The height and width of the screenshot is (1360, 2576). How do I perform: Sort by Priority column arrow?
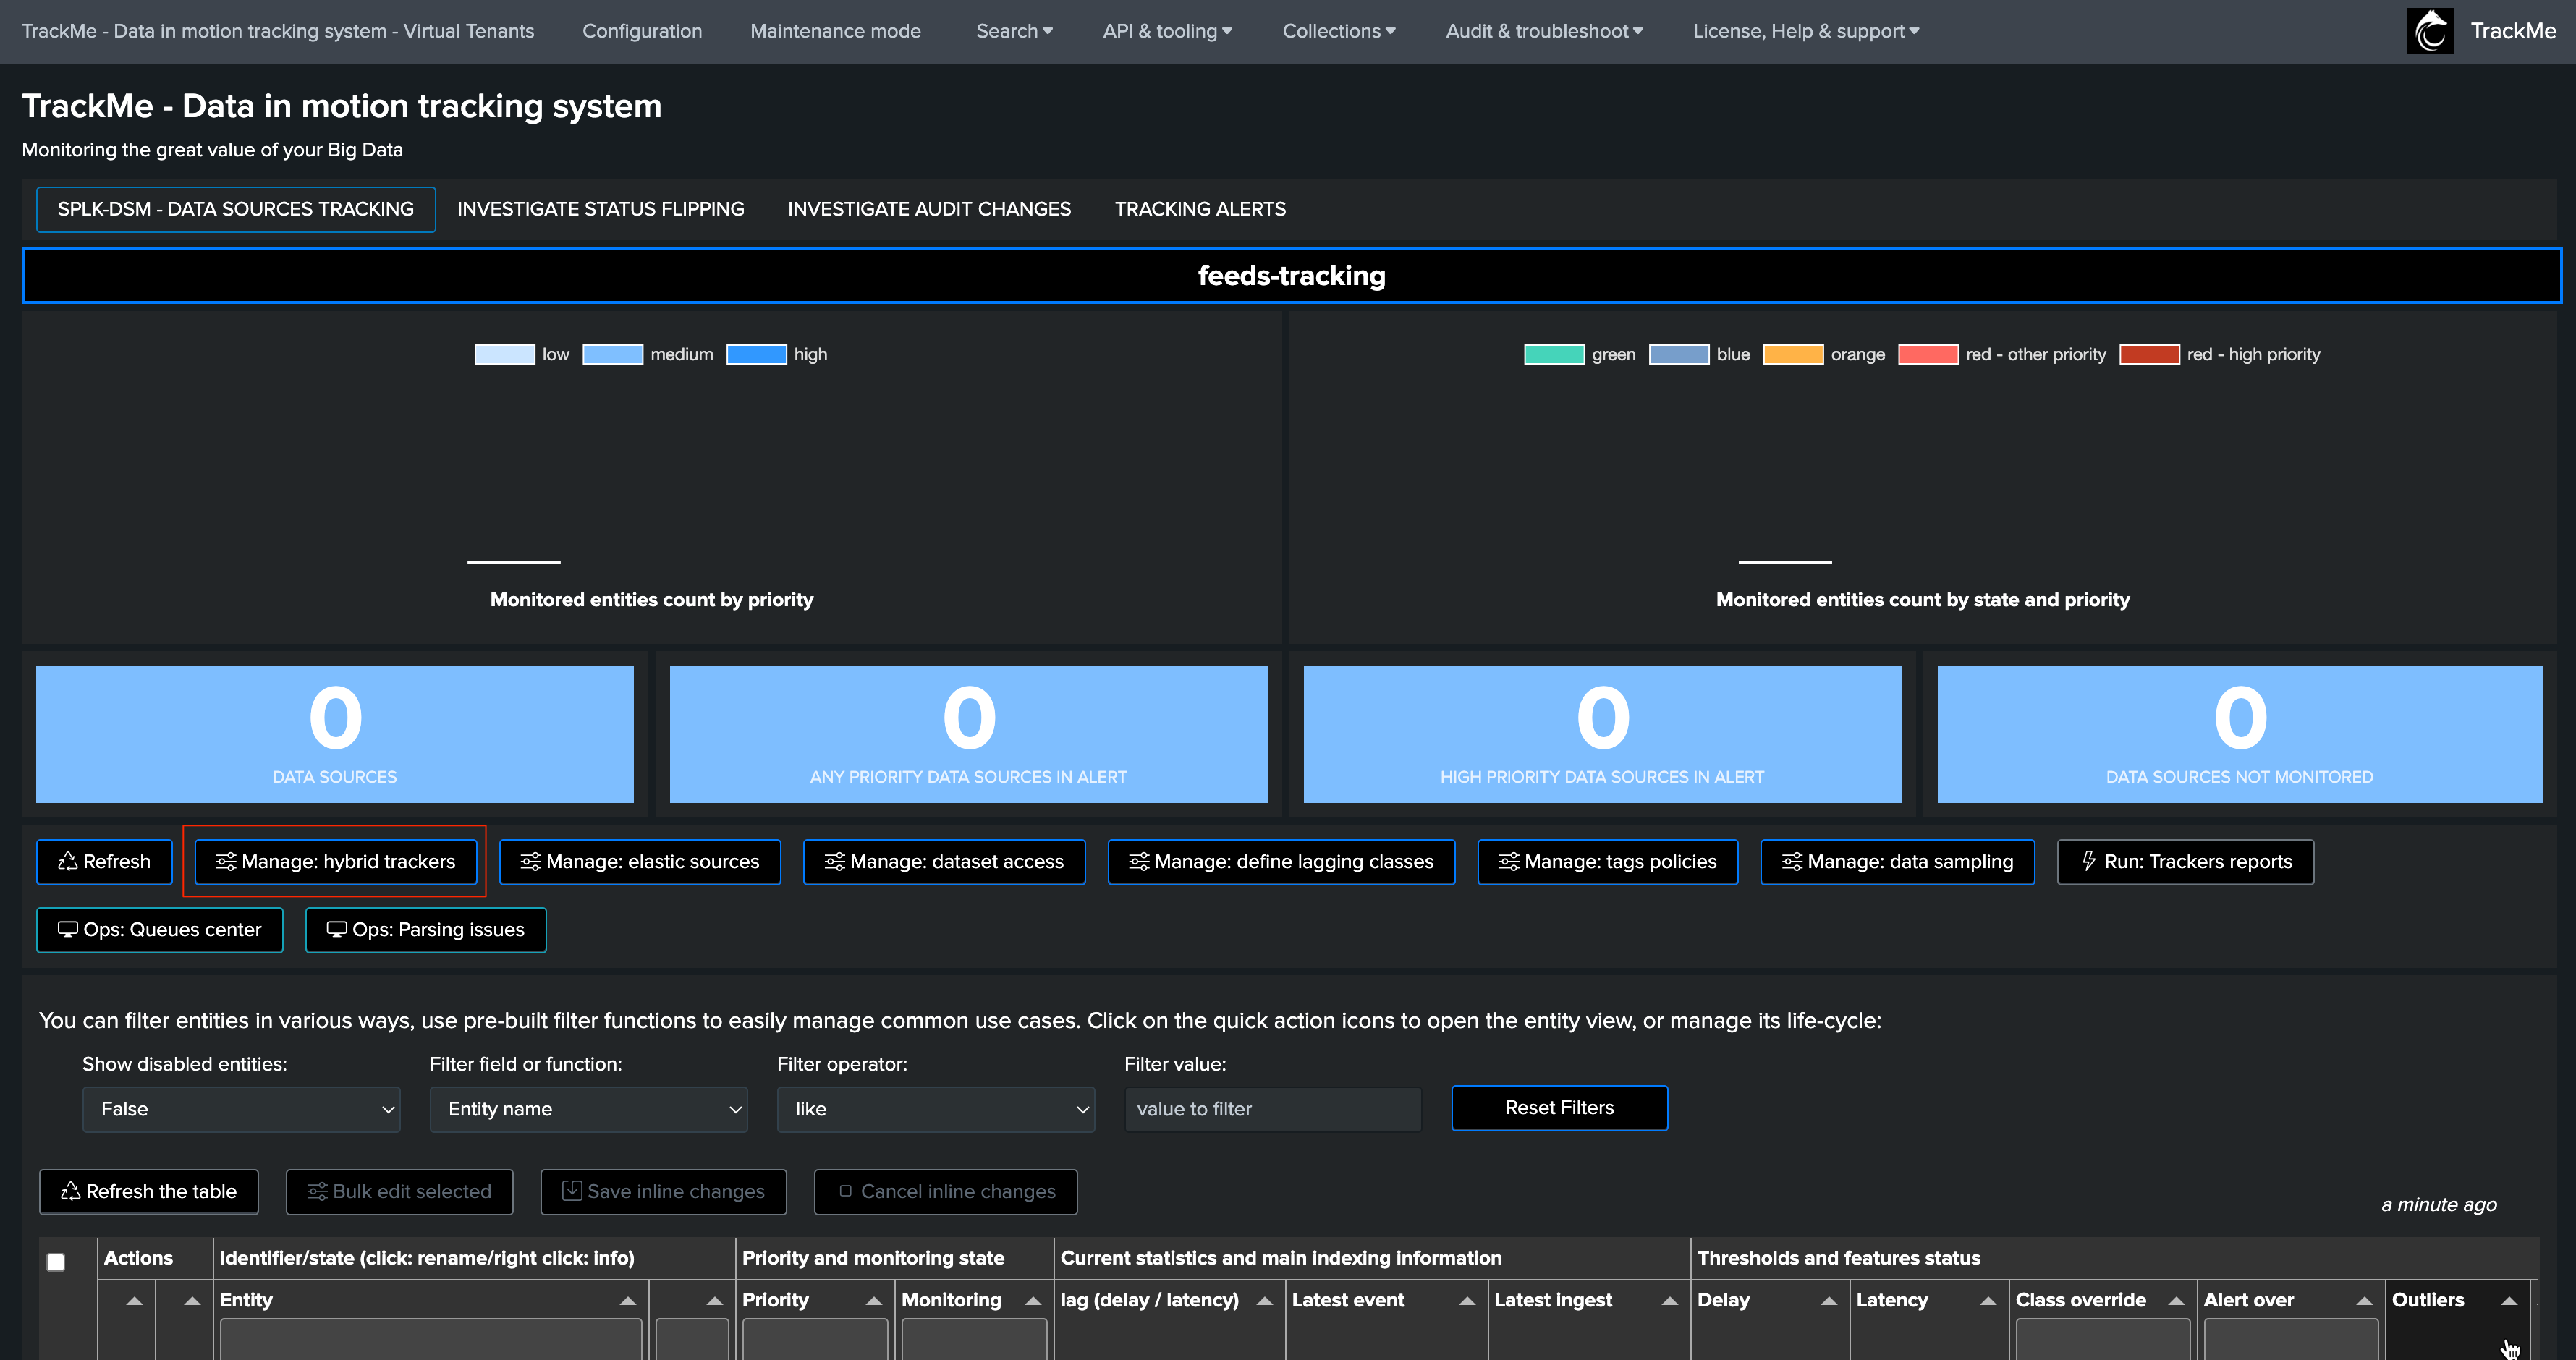pos(873,1300)
